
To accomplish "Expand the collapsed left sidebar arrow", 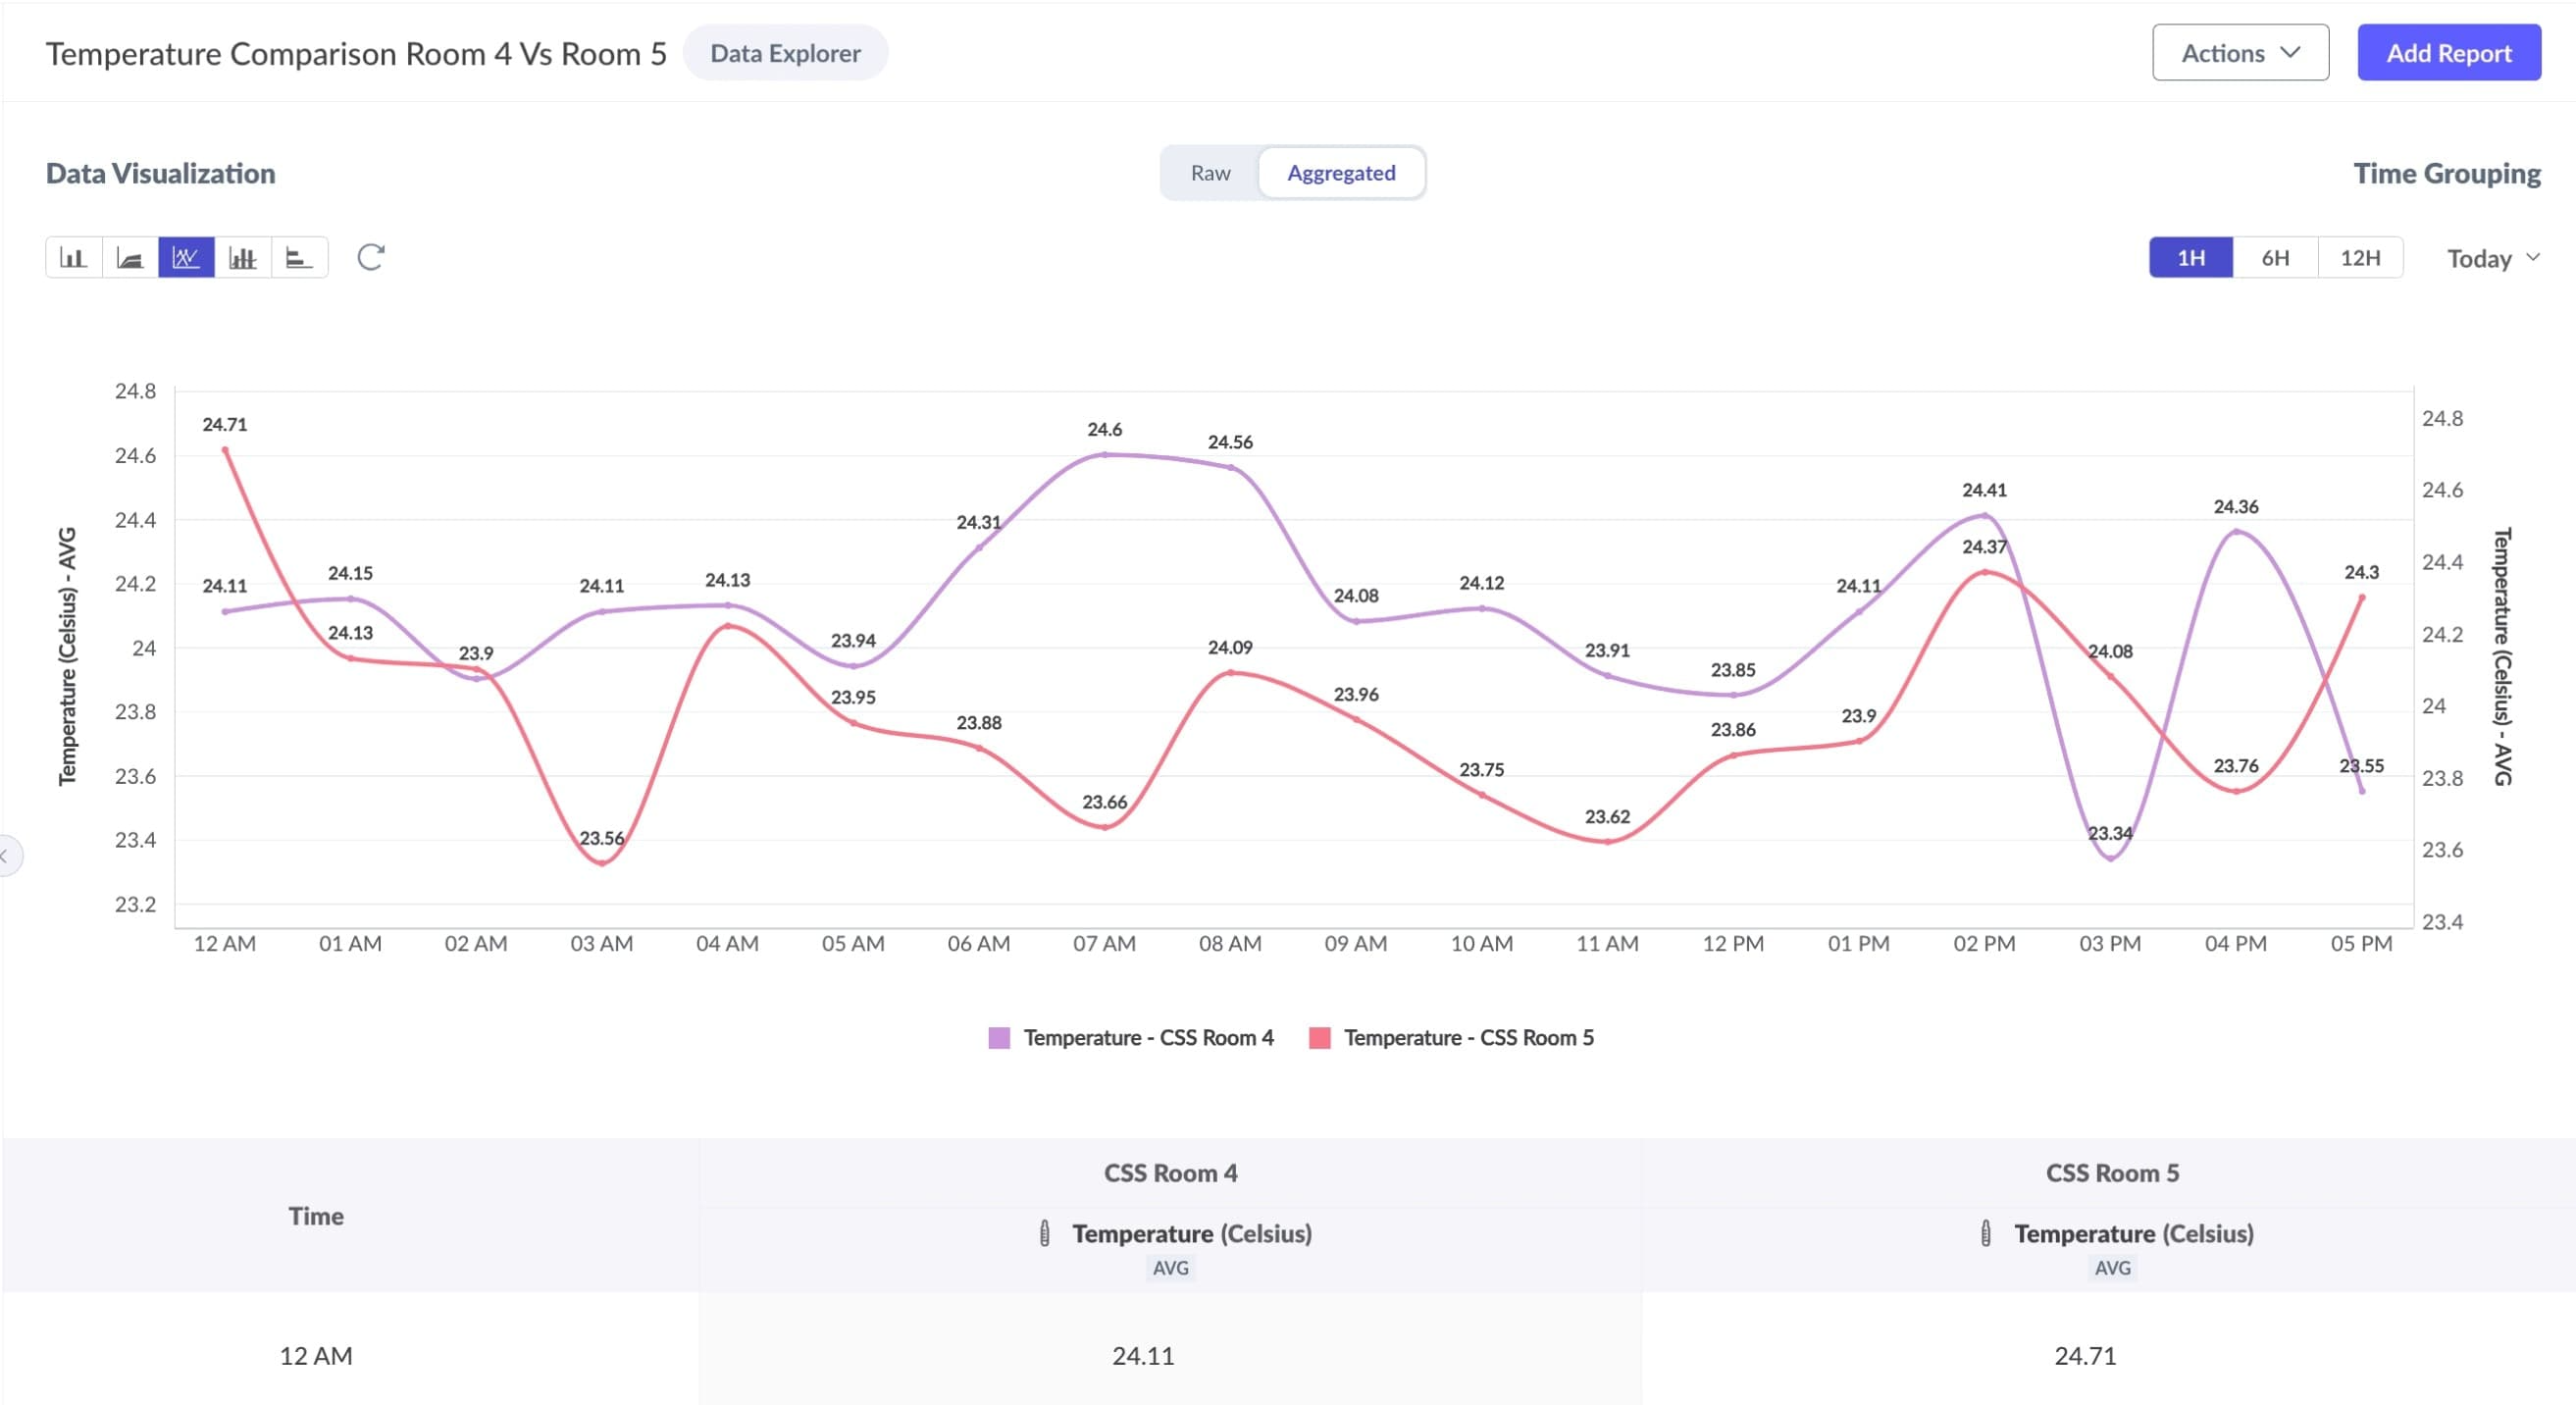I will pos(6,856).
